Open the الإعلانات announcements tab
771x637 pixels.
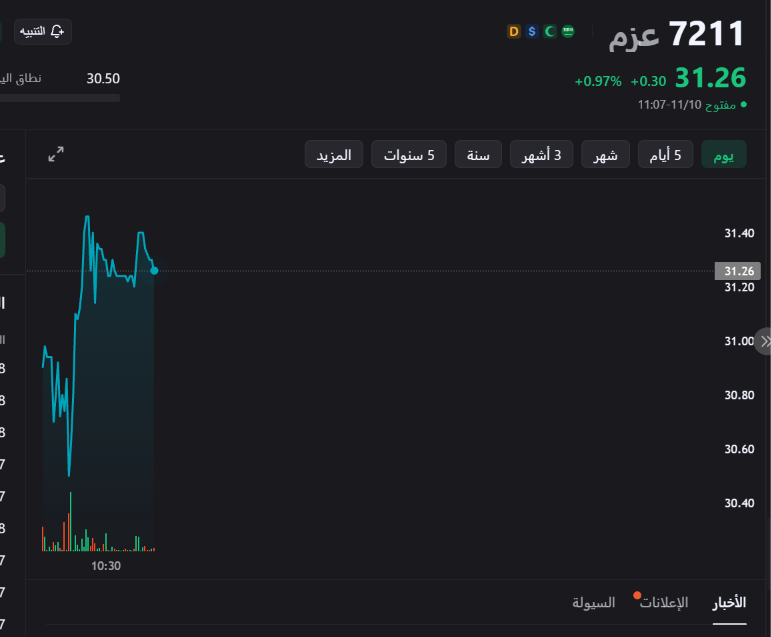(x=663, y=603)
